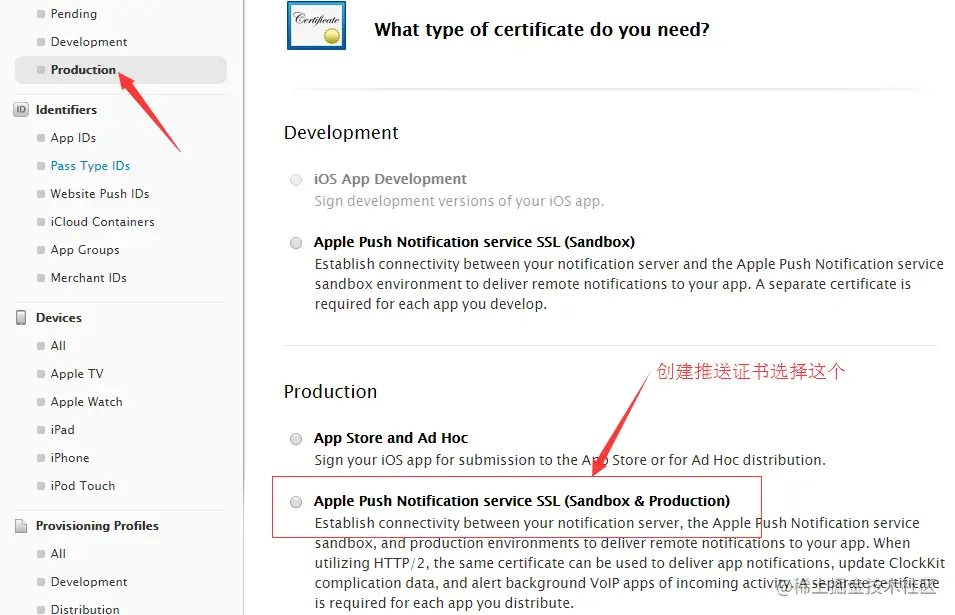Open iPod Touch devices list
955x615 pixels.
click(82, 486)
